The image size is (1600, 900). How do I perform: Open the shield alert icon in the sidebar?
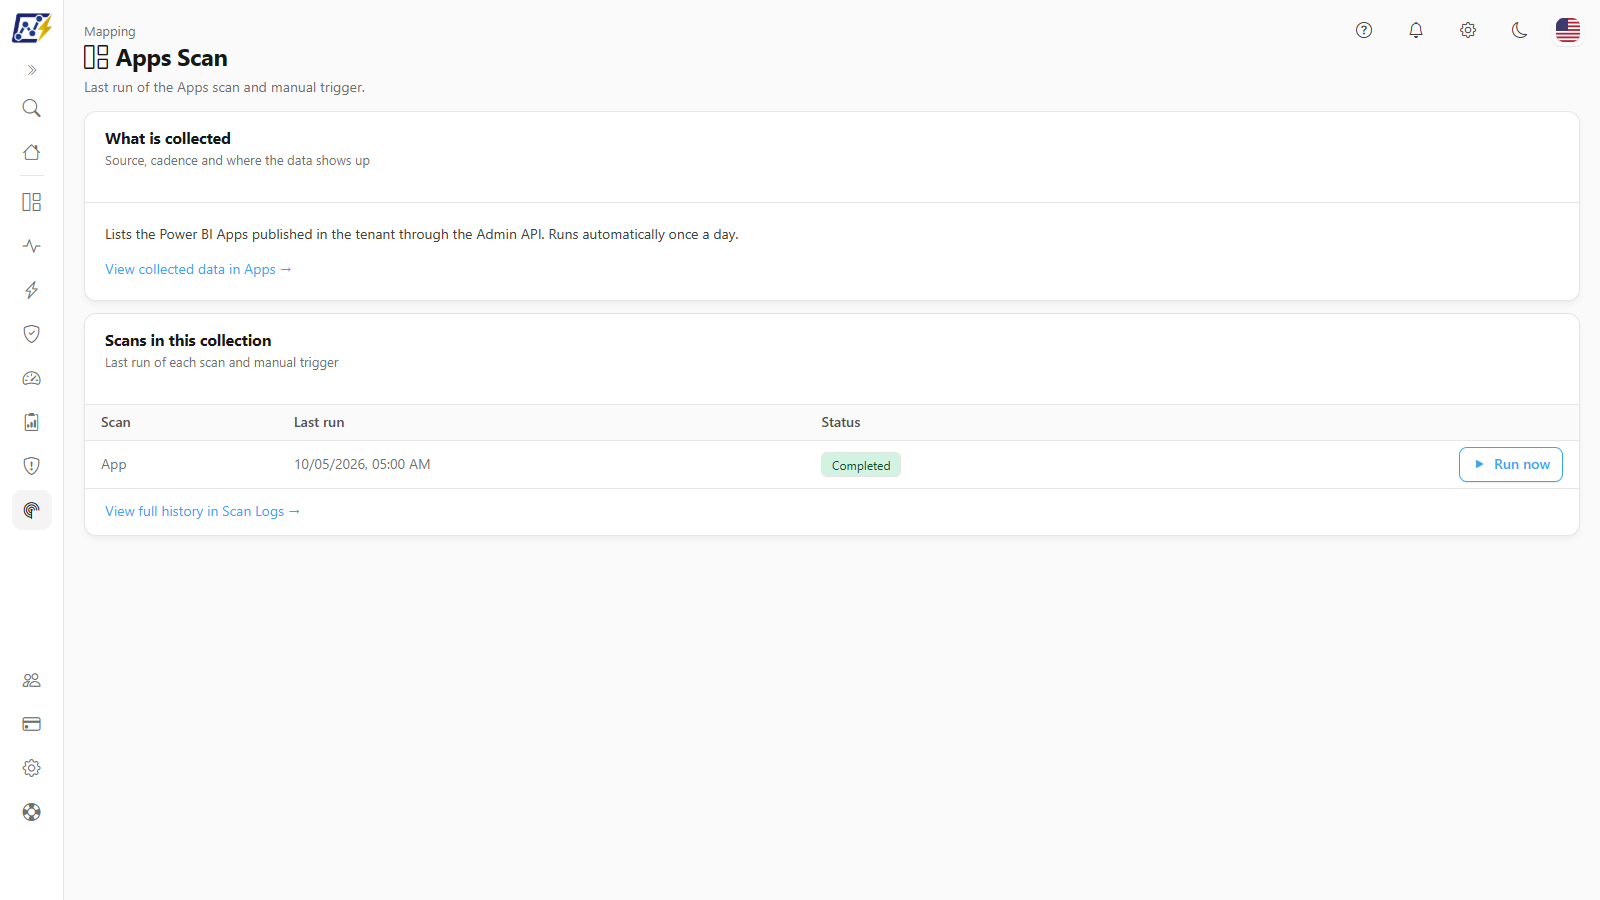click(32, 466)
